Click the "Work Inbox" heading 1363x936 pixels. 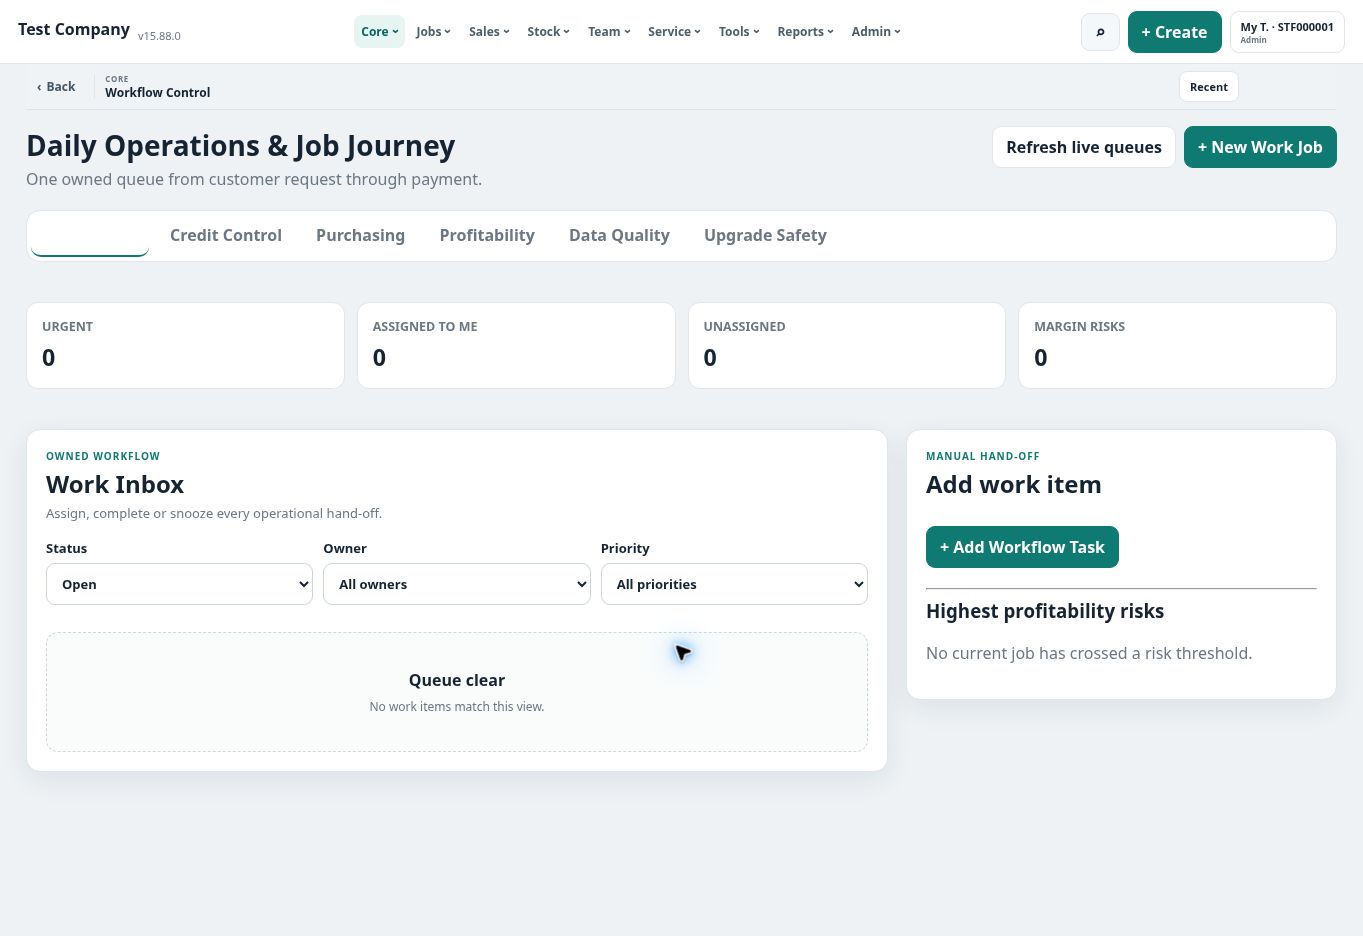click(115, 484)
